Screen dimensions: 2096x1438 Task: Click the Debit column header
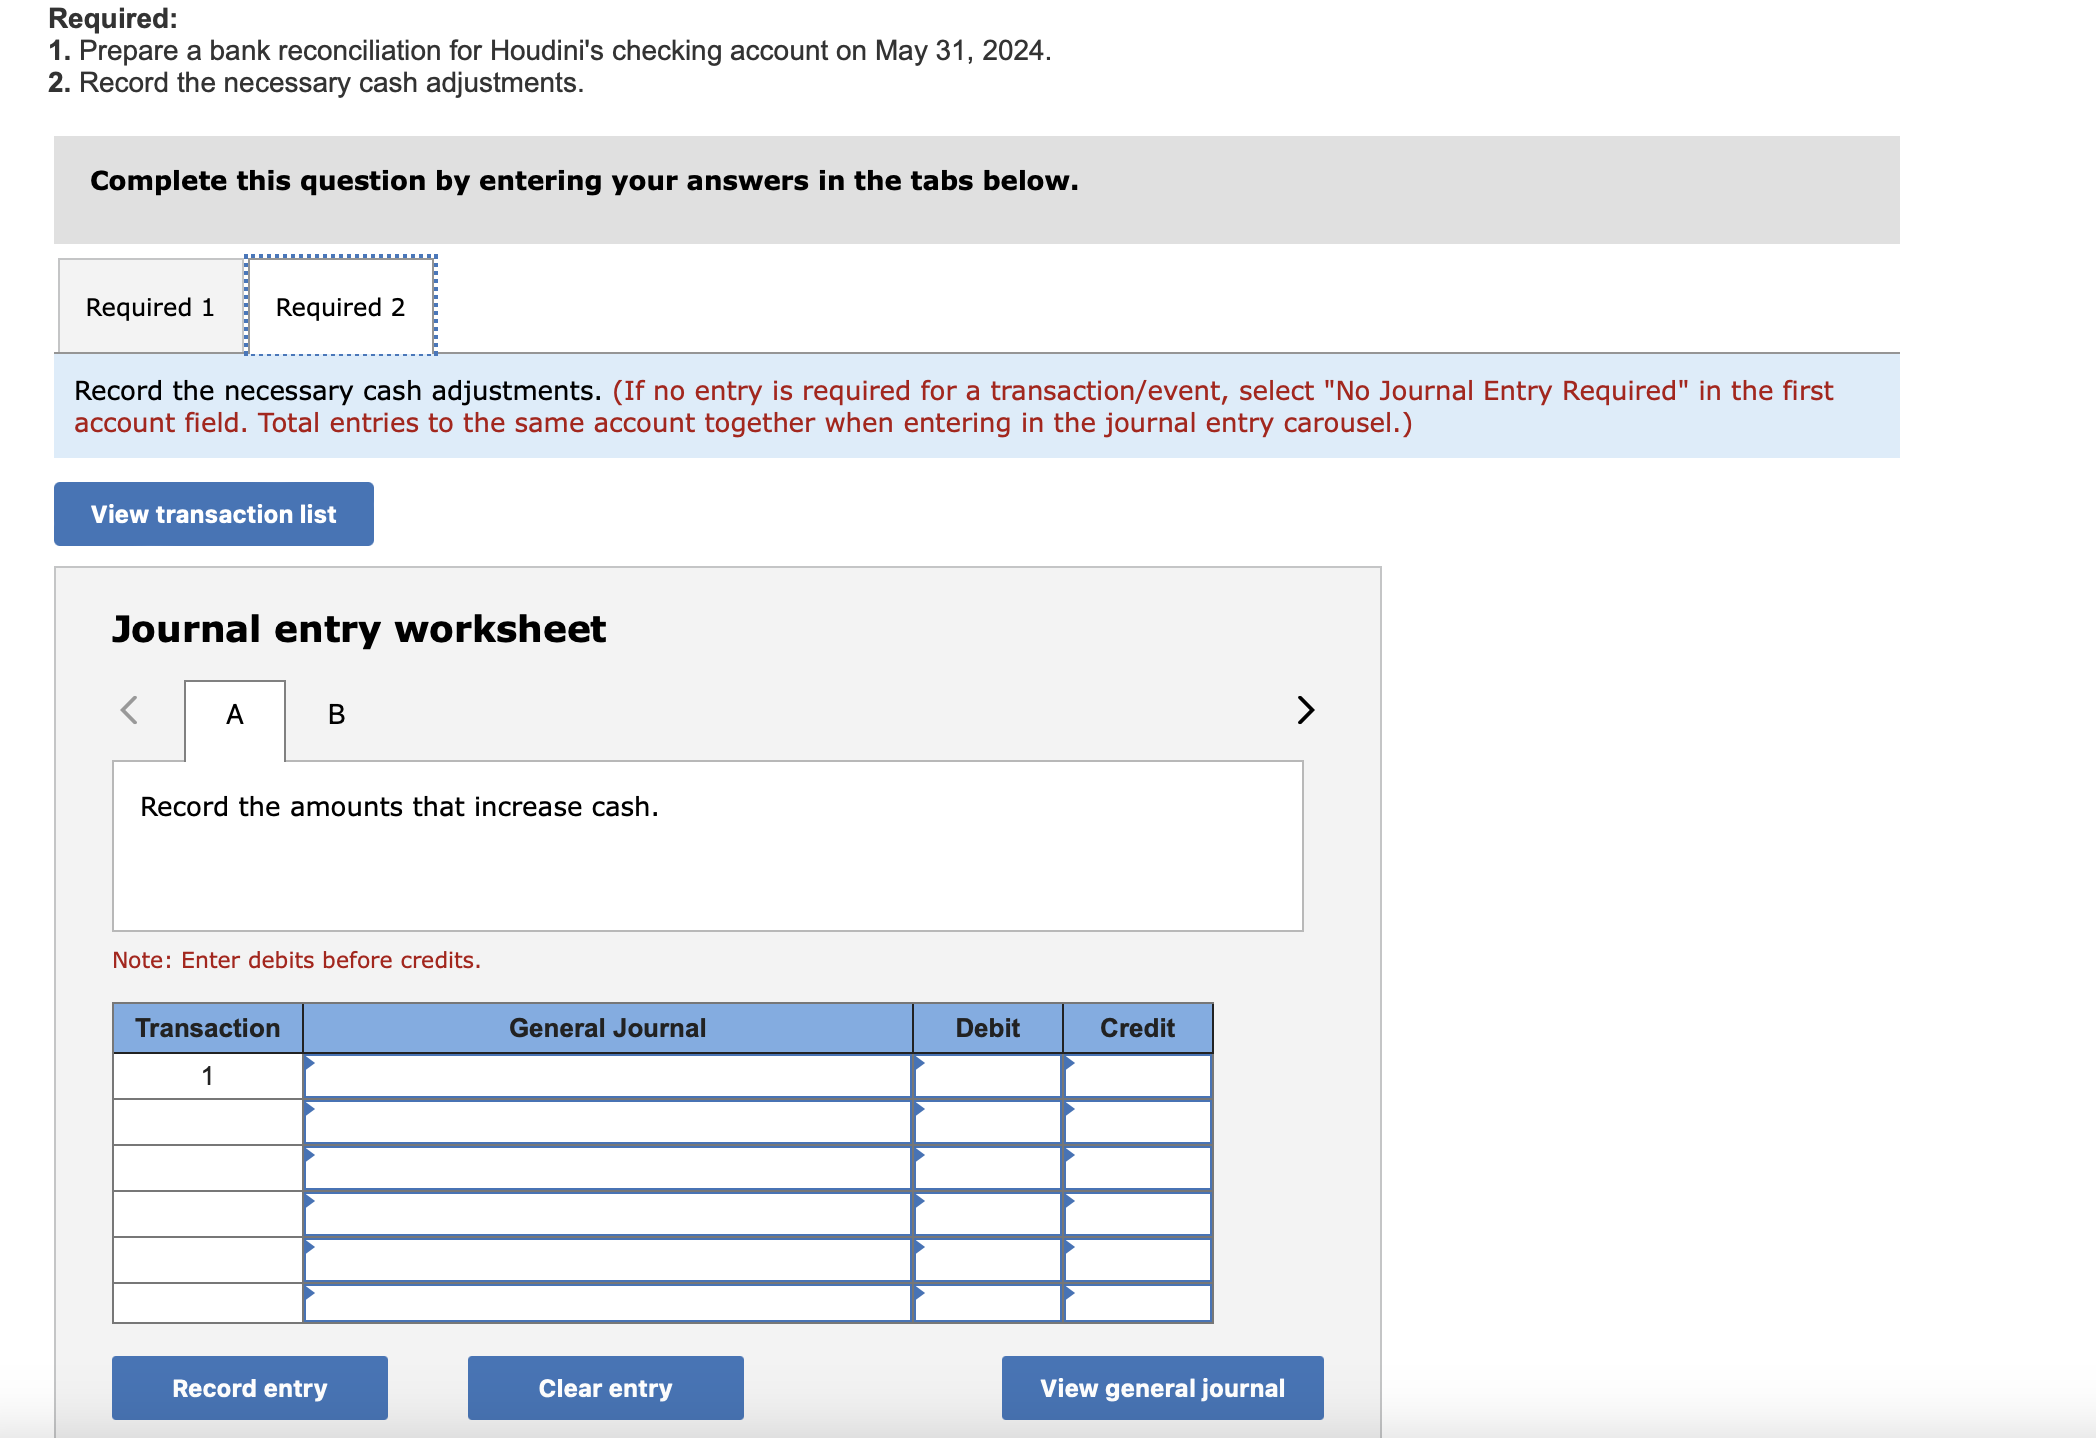click(x=986, y=1027)
